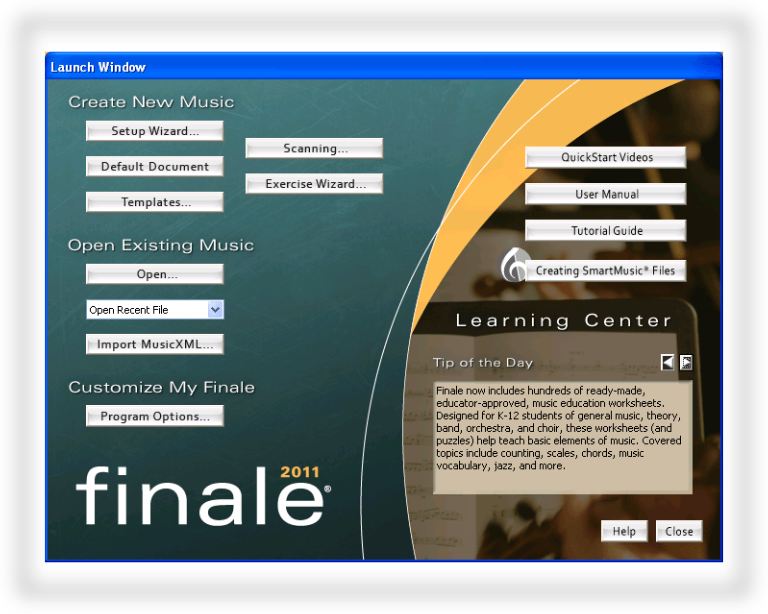Click the Help button
This screenshot has height=614, width=768.
click(624, 531)
